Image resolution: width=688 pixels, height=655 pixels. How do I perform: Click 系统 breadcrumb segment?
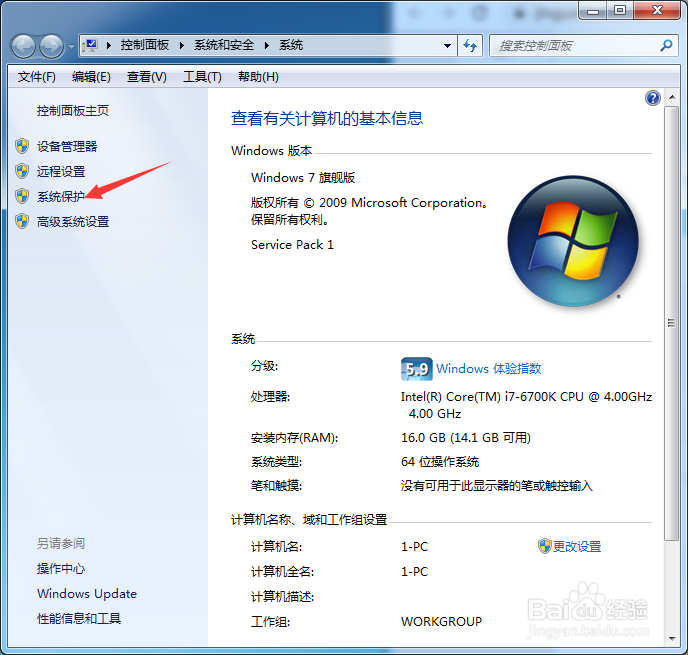[x=291, y=45]
